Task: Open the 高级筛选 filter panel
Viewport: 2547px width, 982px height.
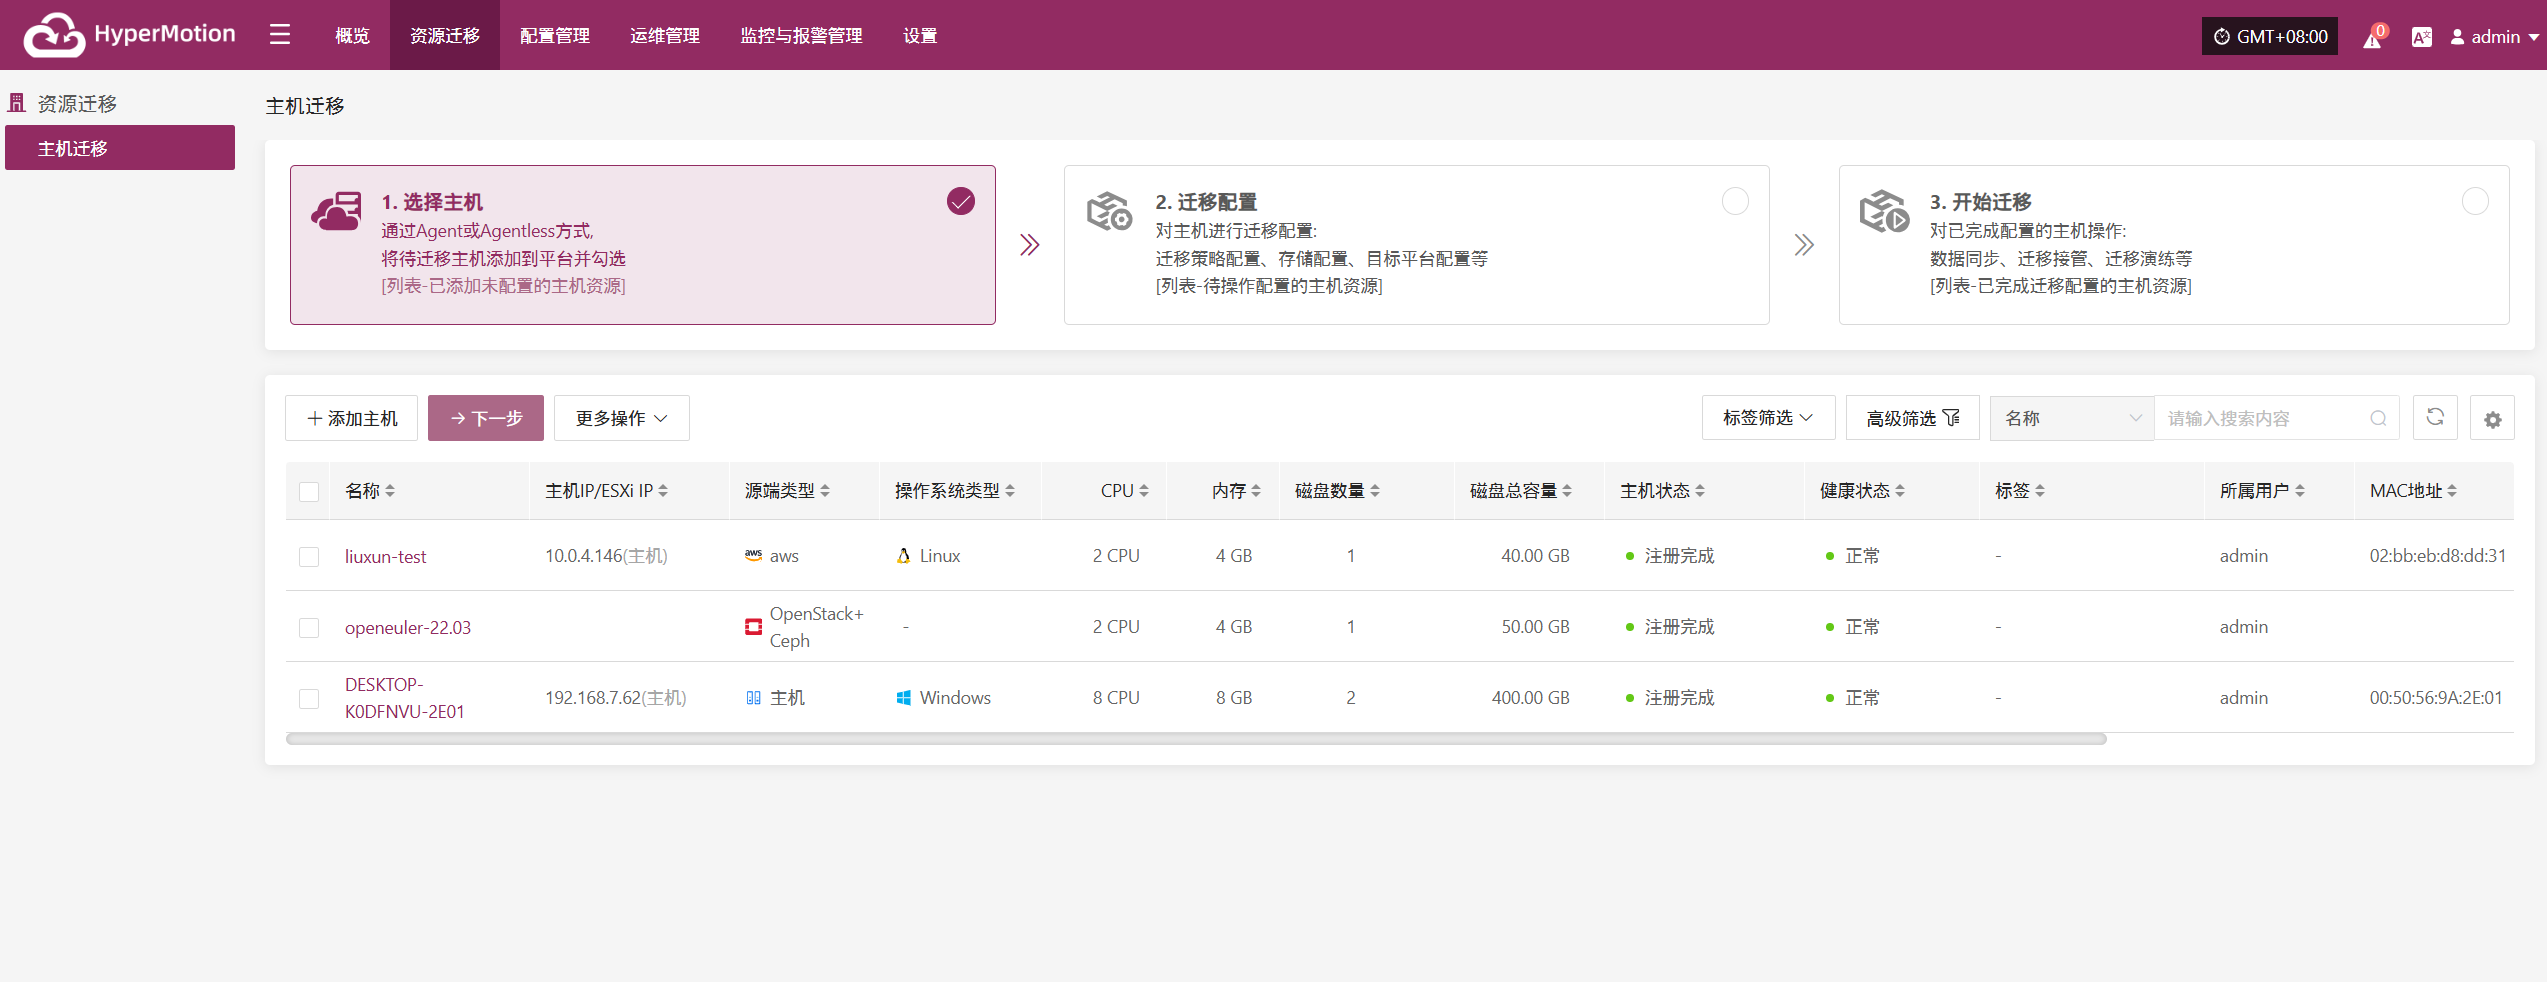Action: (x=1912, y=418)
